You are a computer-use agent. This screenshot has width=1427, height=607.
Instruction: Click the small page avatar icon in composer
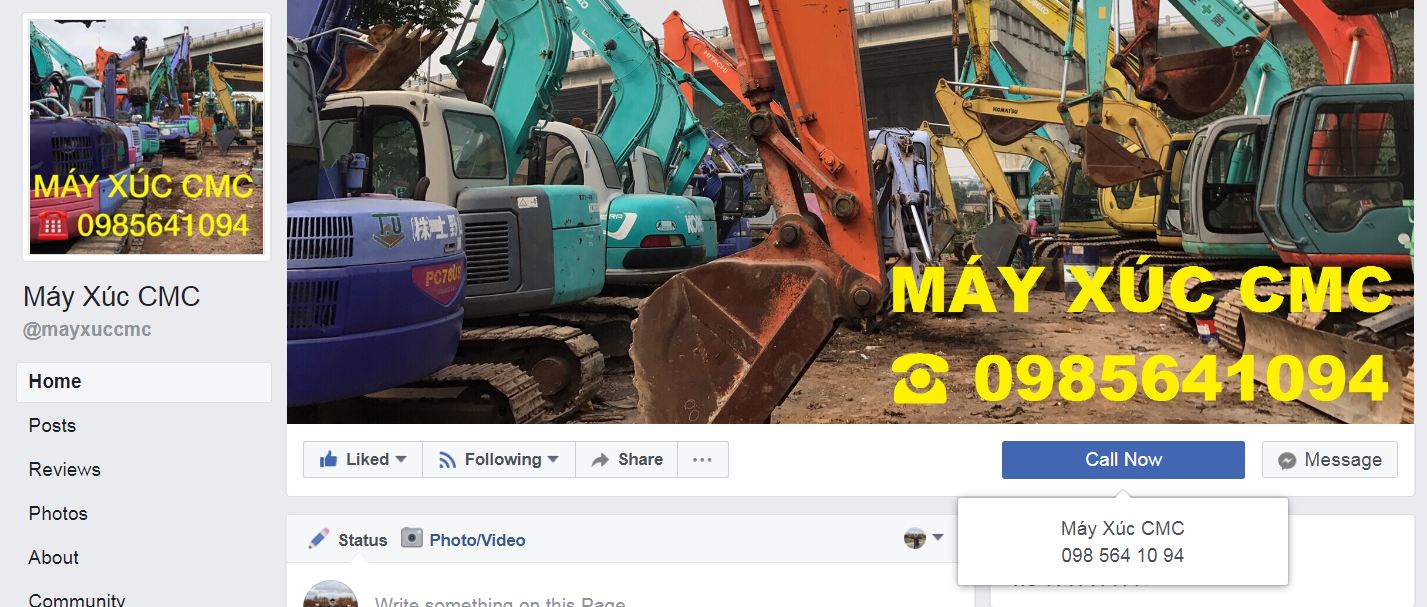[915, 538]
